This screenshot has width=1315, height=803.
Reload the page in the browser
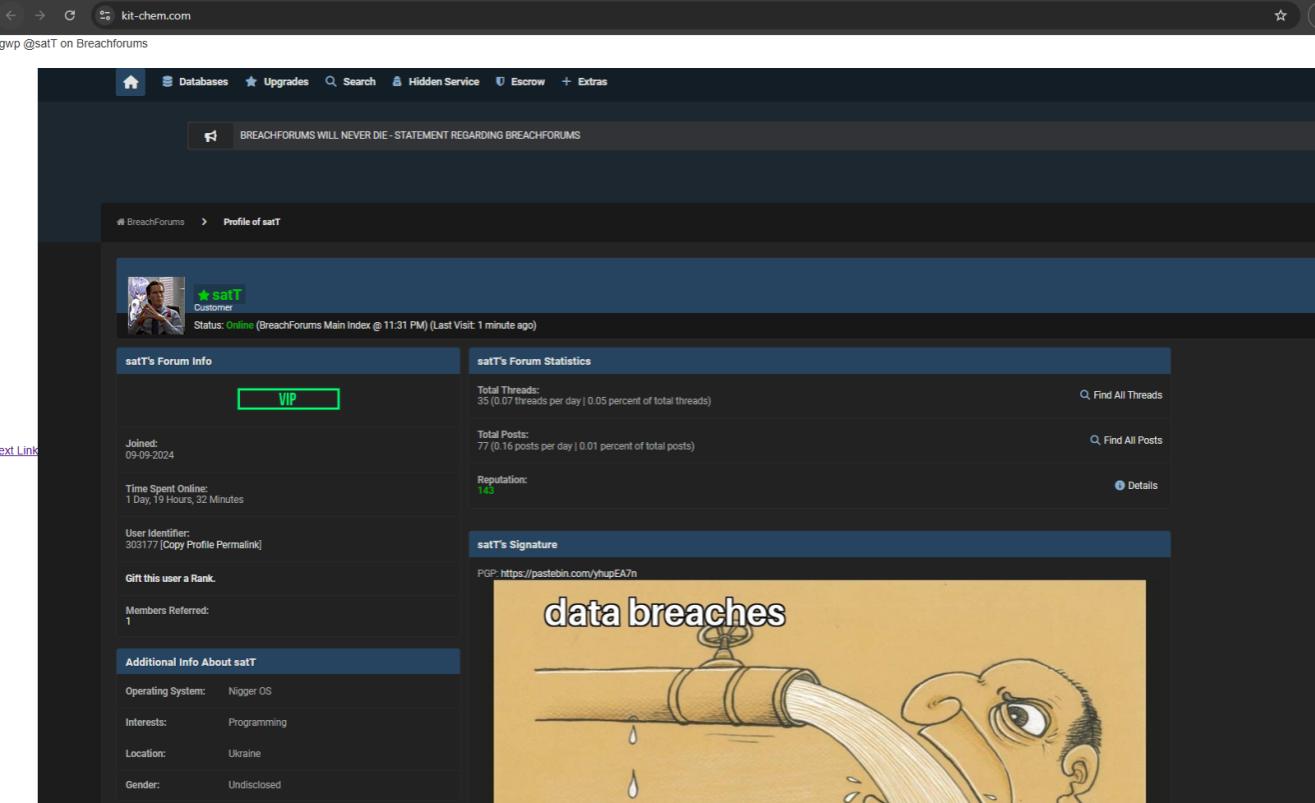[x=69, y=15]
